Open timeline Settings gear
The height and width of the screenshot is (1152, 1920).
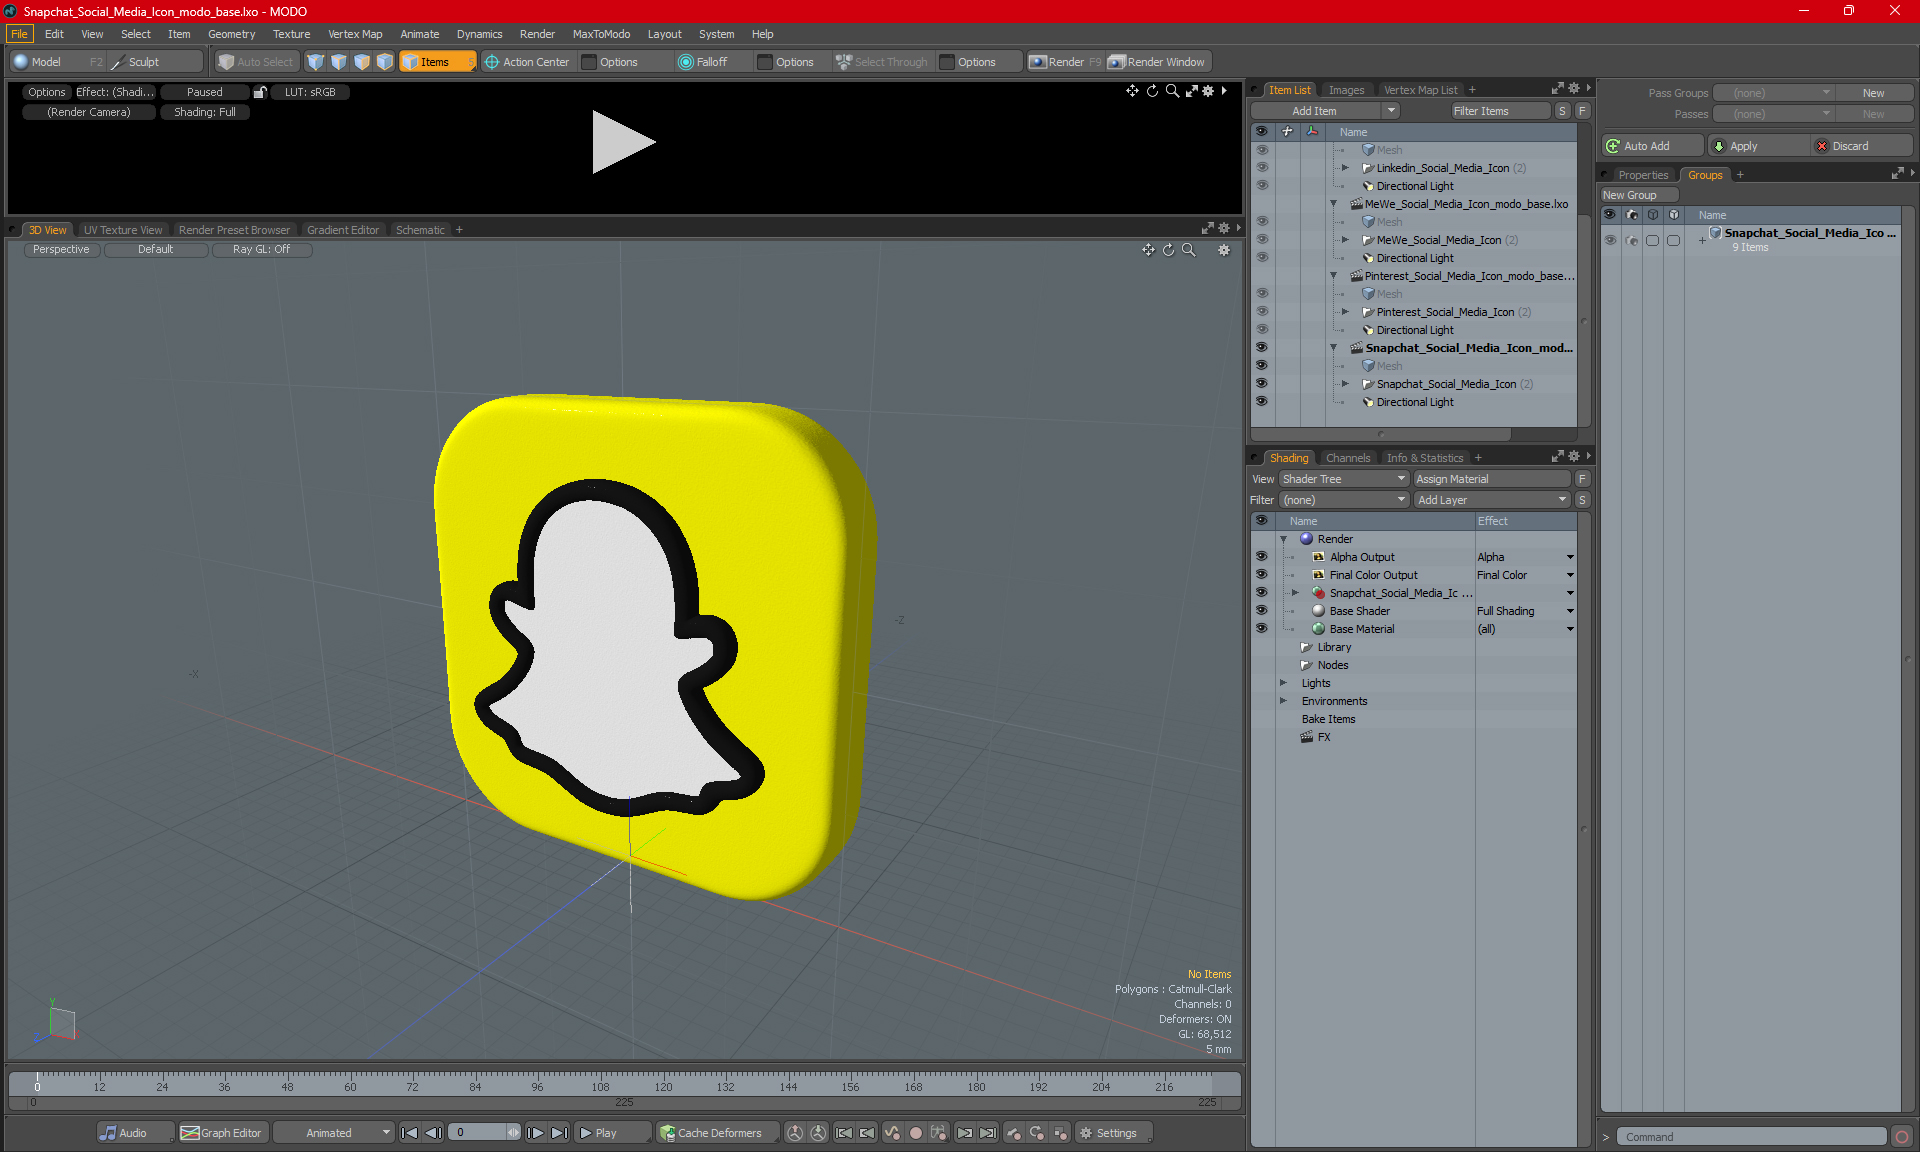tap(1086, 1133)
